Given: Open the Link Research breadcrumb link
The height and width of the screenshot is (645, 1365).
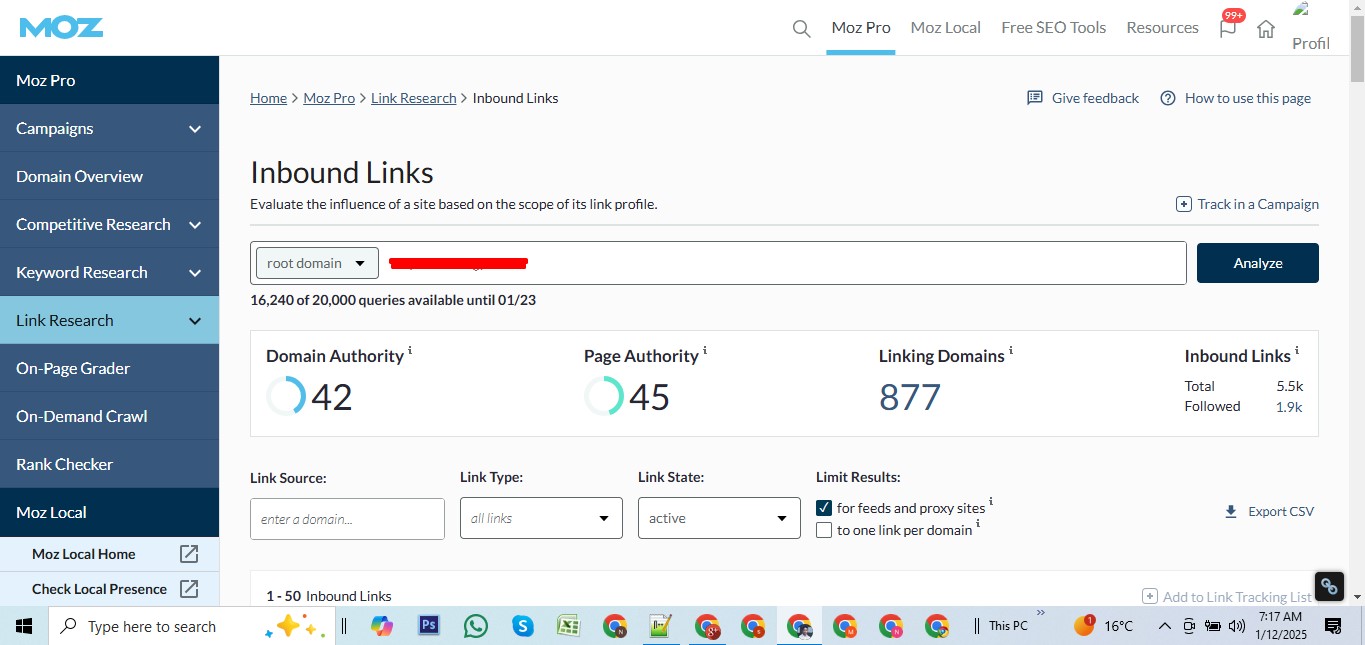Looking at the screenshot, I should click(413, 98).
